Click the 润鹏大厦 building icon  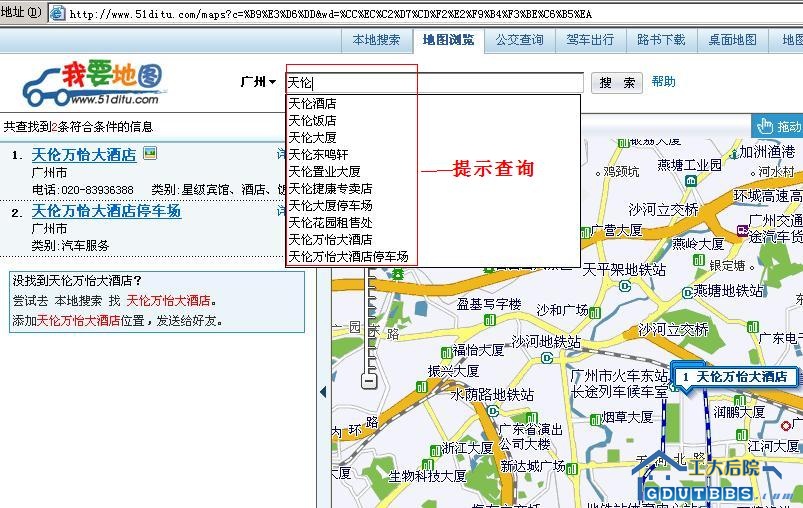(x=739, y=401)
